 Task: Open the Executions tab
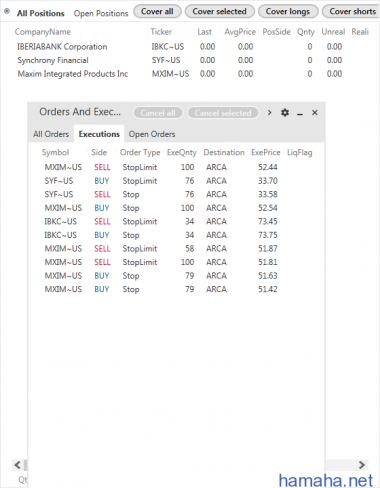[x=99, y=134]
